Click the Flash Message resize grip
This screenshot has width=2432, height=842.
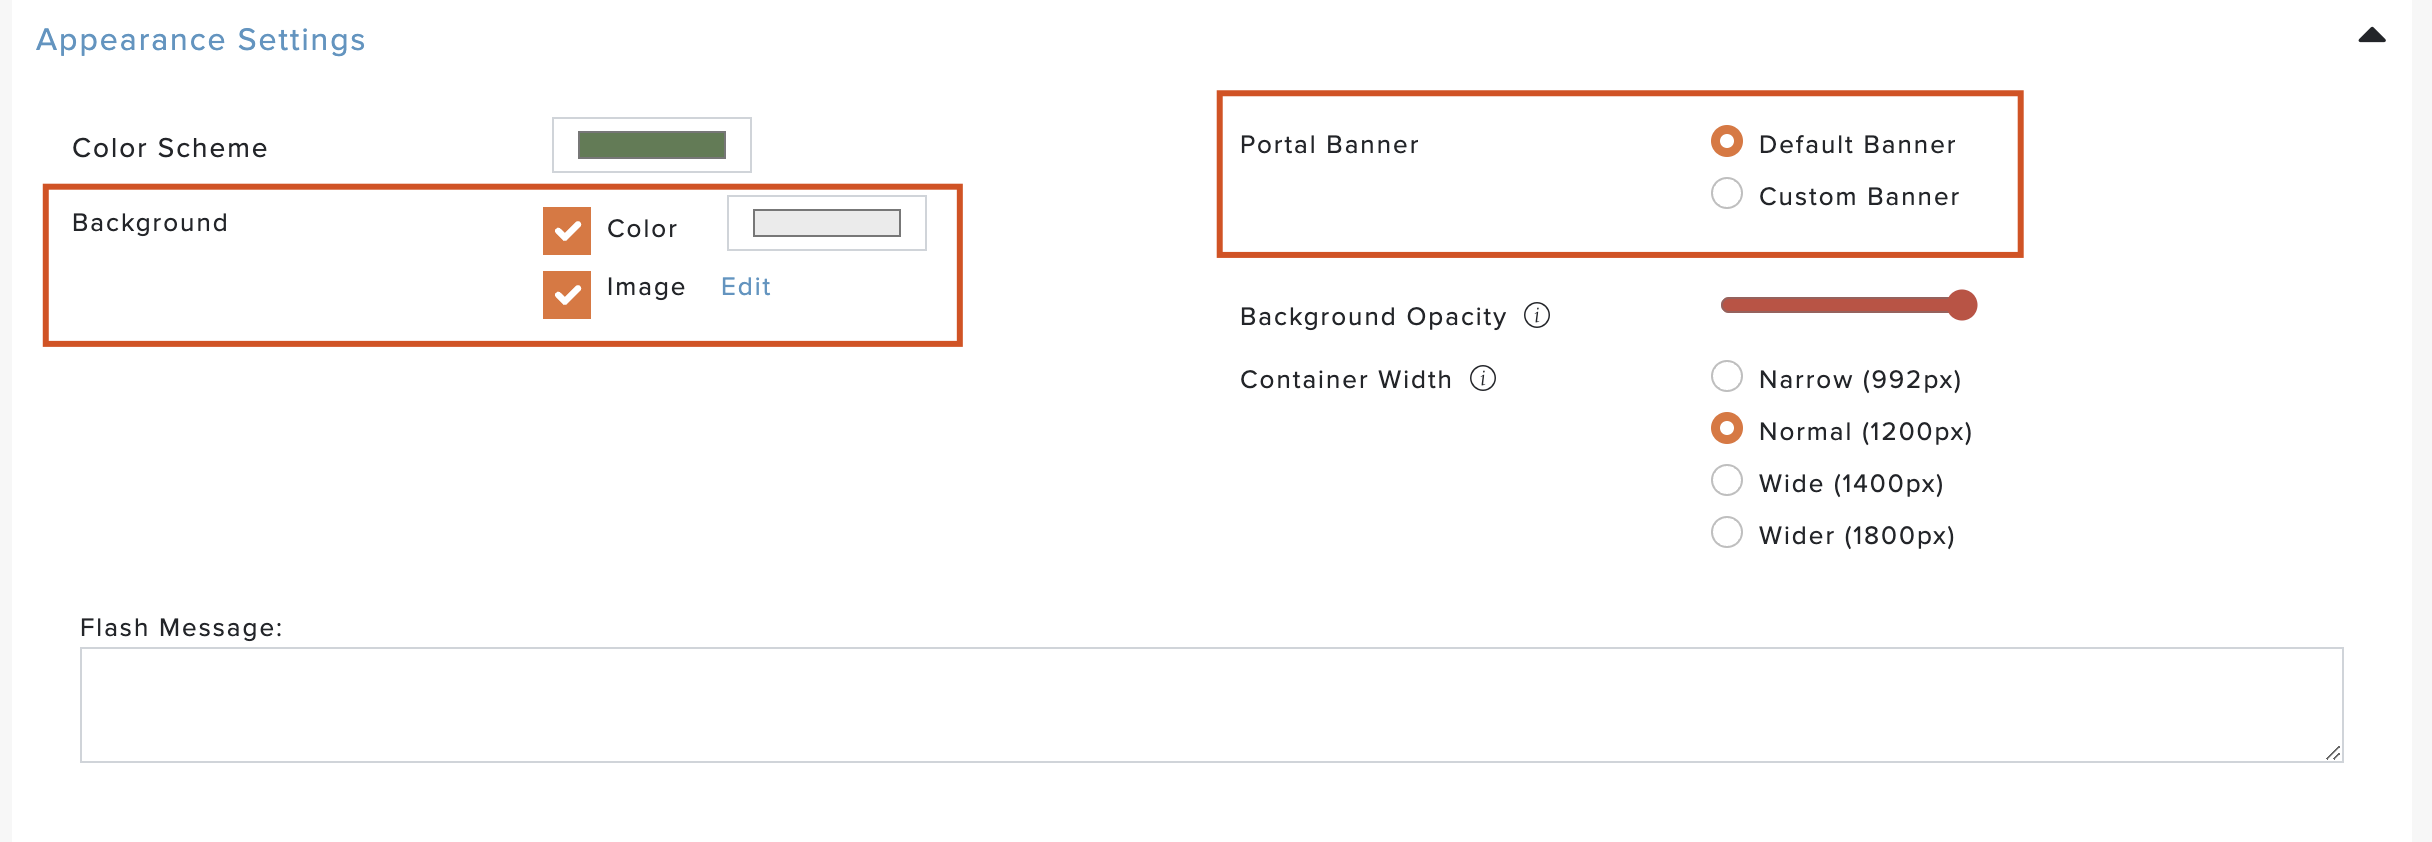coord(2332,752)
